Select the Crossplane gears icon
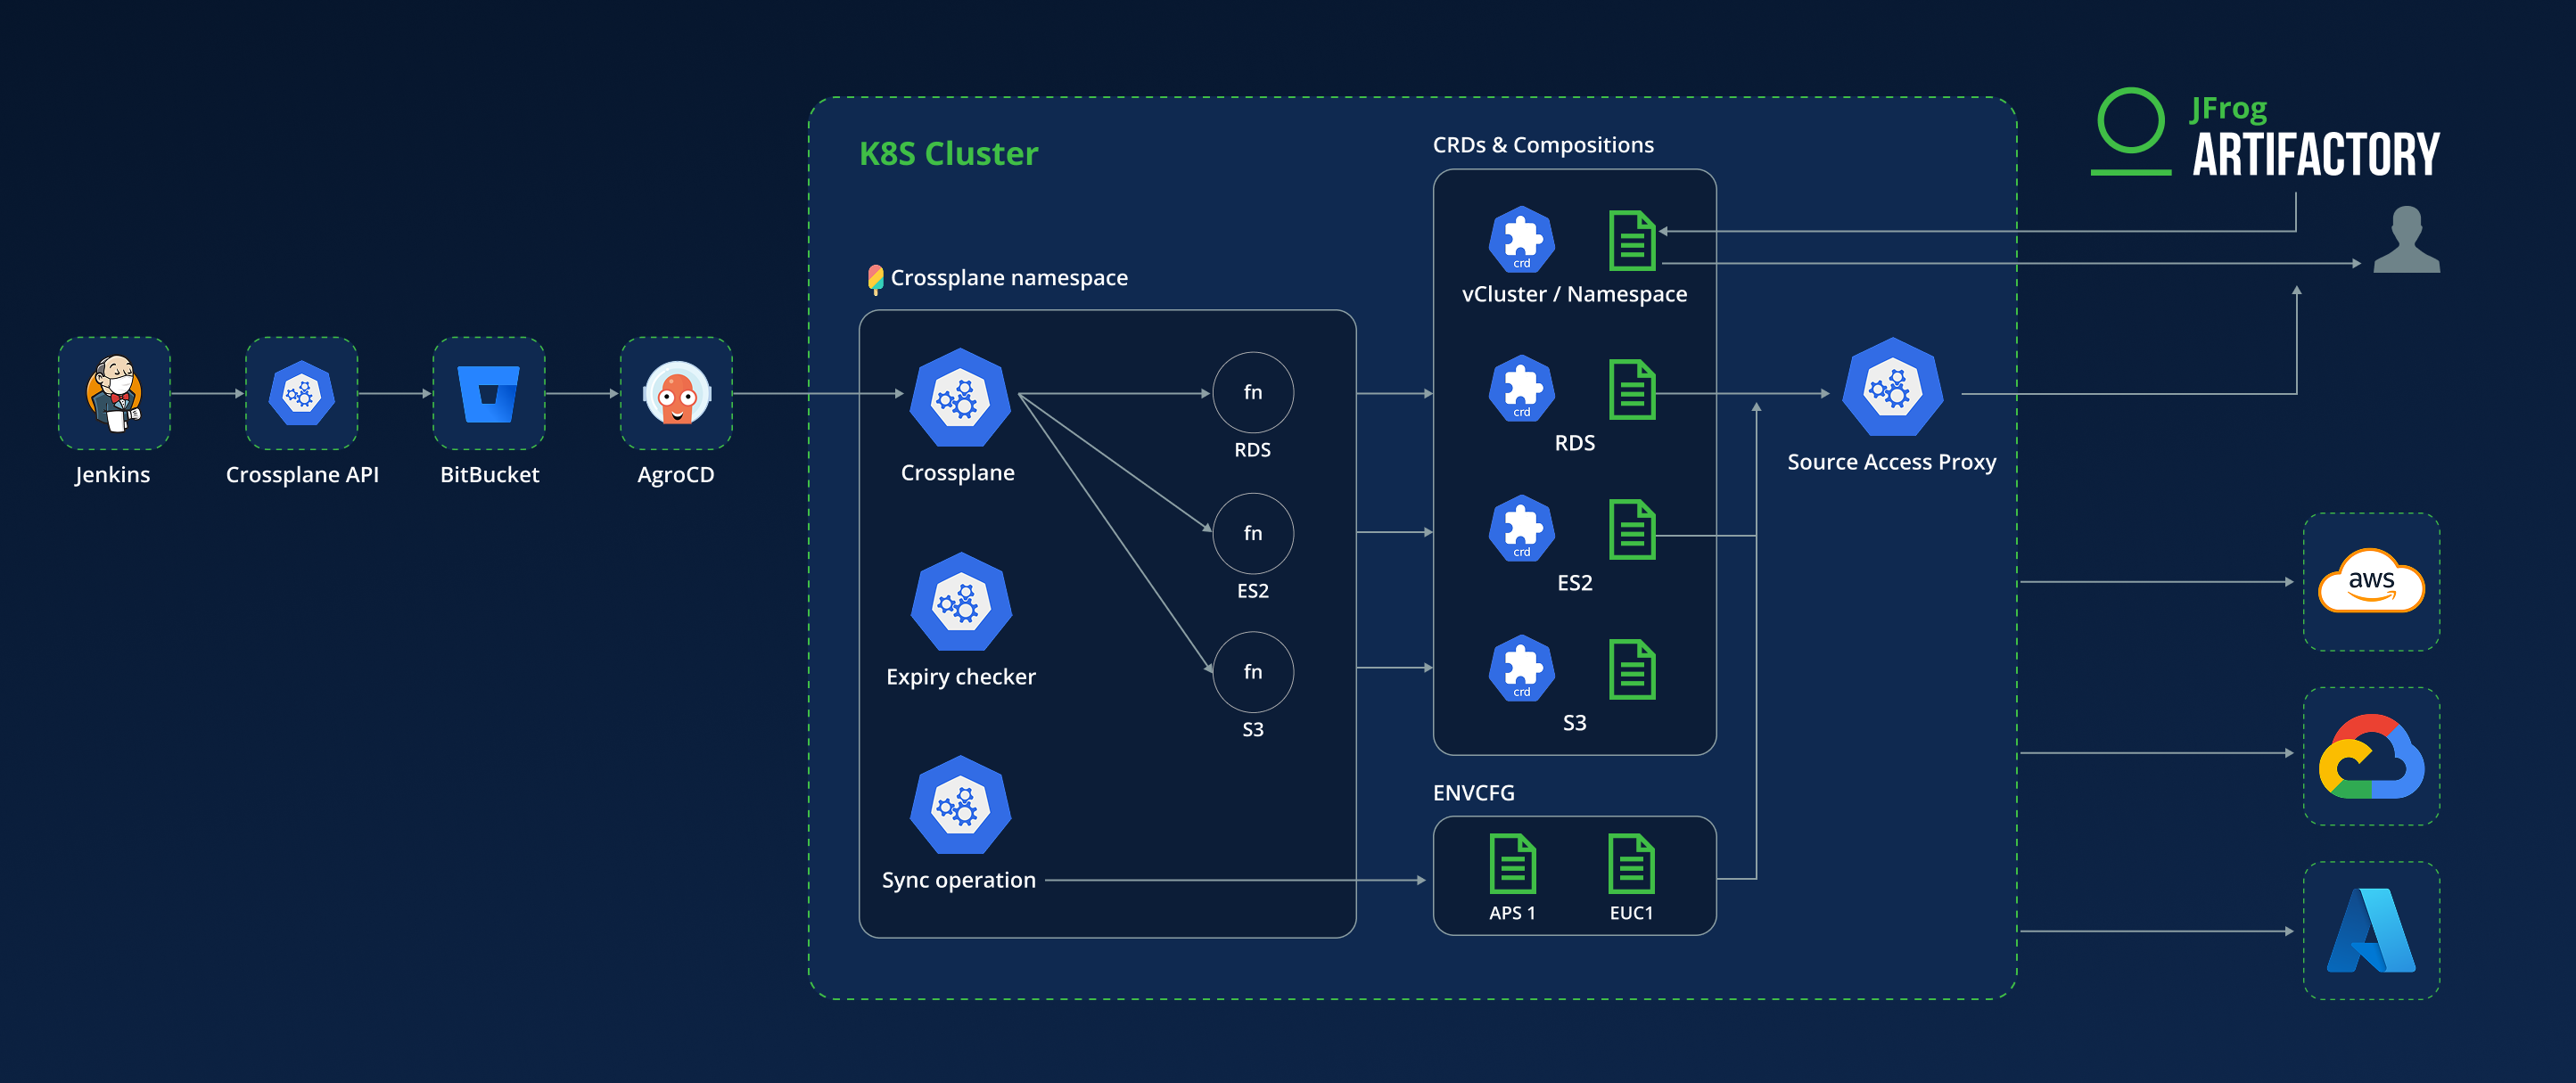This screenshot has height=1083, width=2576. (x=959, y=398)
